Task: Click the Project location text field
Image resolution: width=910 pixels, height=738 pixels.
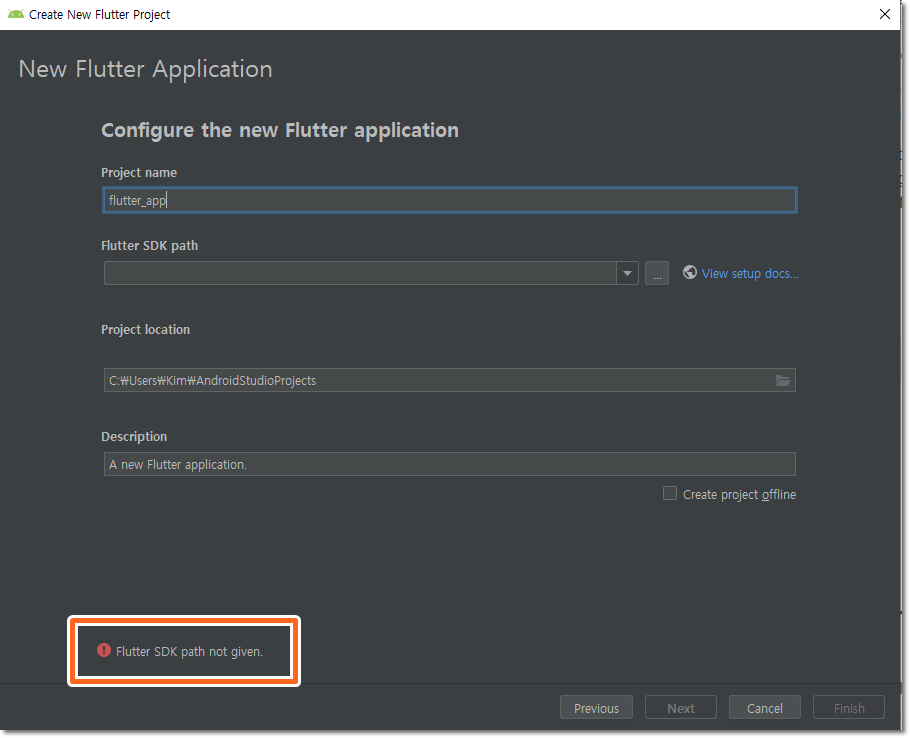Action: (x=450, y=380)
